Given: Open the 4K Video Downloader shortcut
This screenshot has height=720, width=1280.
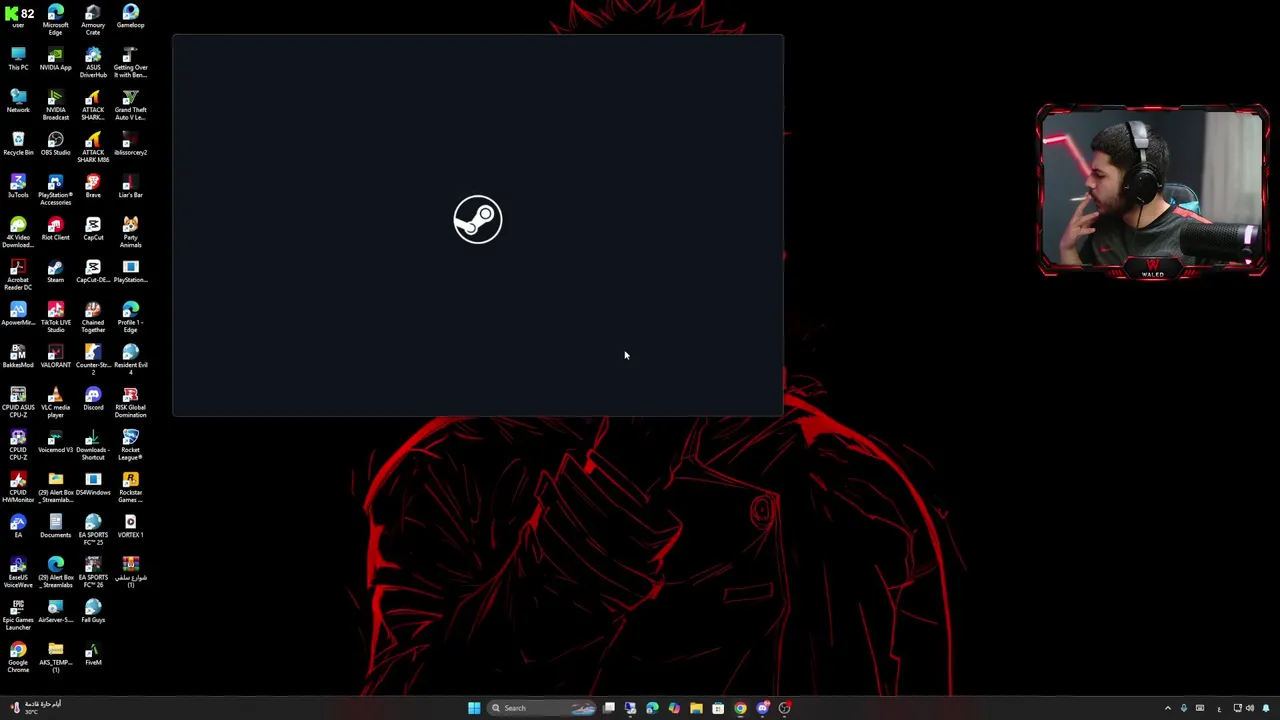Looking at the screenshot, I should click(18, 233).
